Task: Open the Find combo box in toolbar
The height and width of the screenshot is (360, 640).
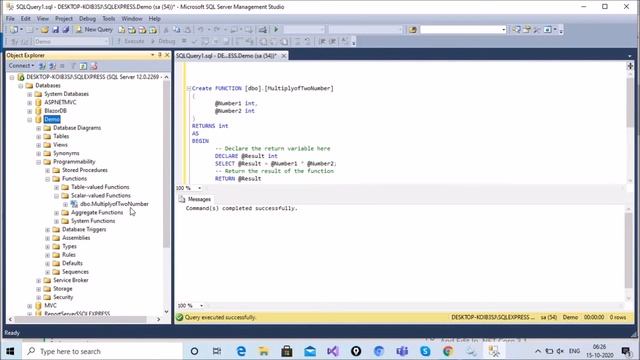Action: [463, 29]
